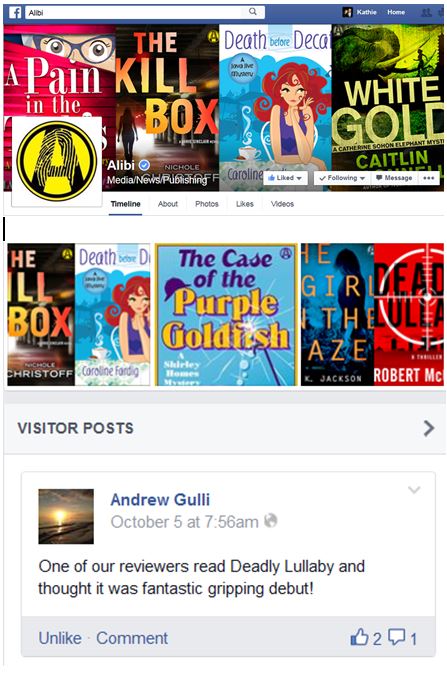Click the Message button
The image size is (447, 675).
tap(394, 178)
